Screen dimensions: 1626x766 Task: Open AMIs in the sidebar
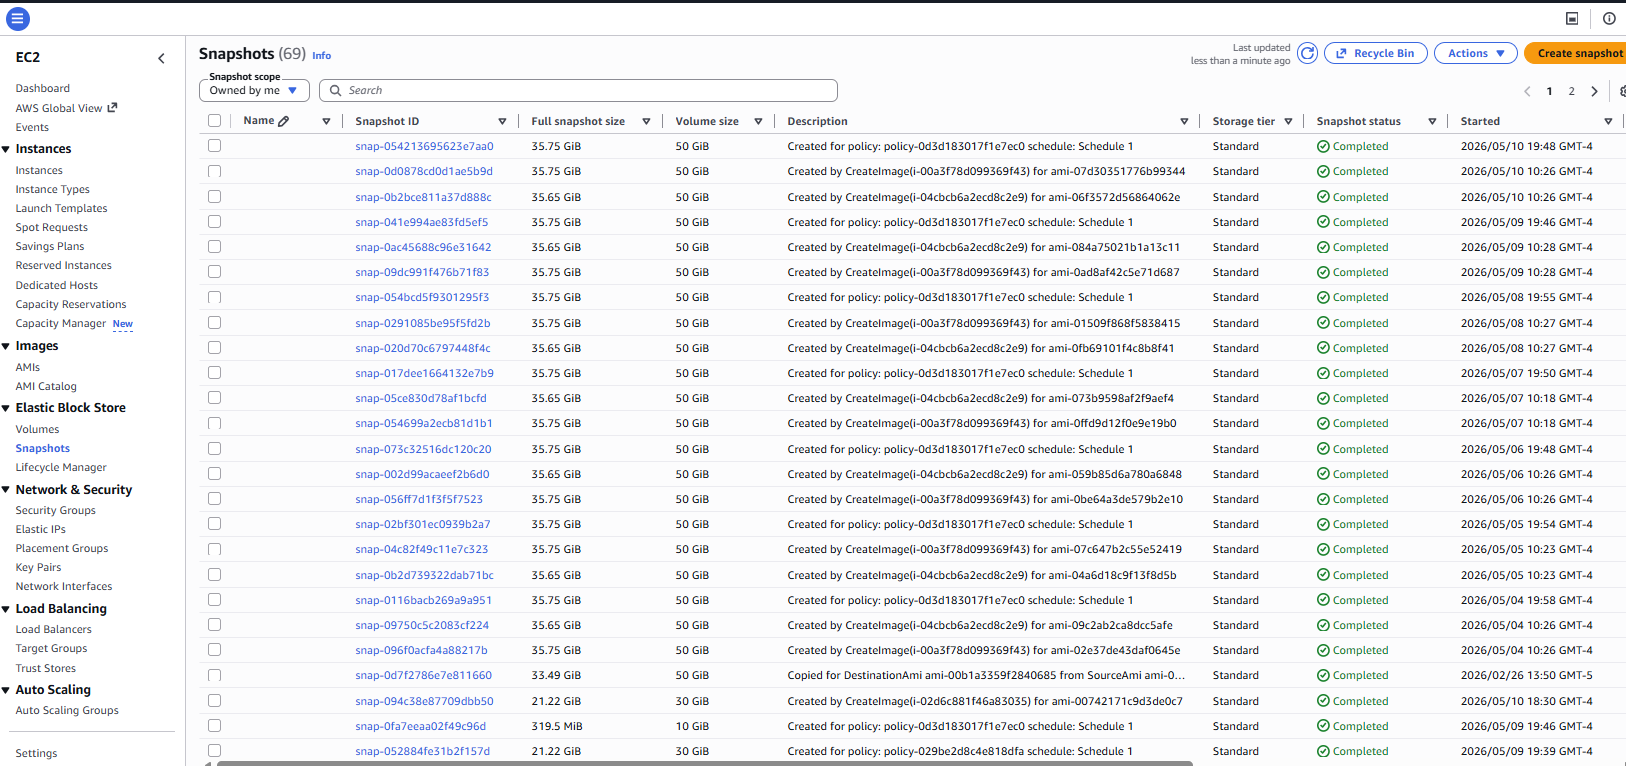[28, 367]
